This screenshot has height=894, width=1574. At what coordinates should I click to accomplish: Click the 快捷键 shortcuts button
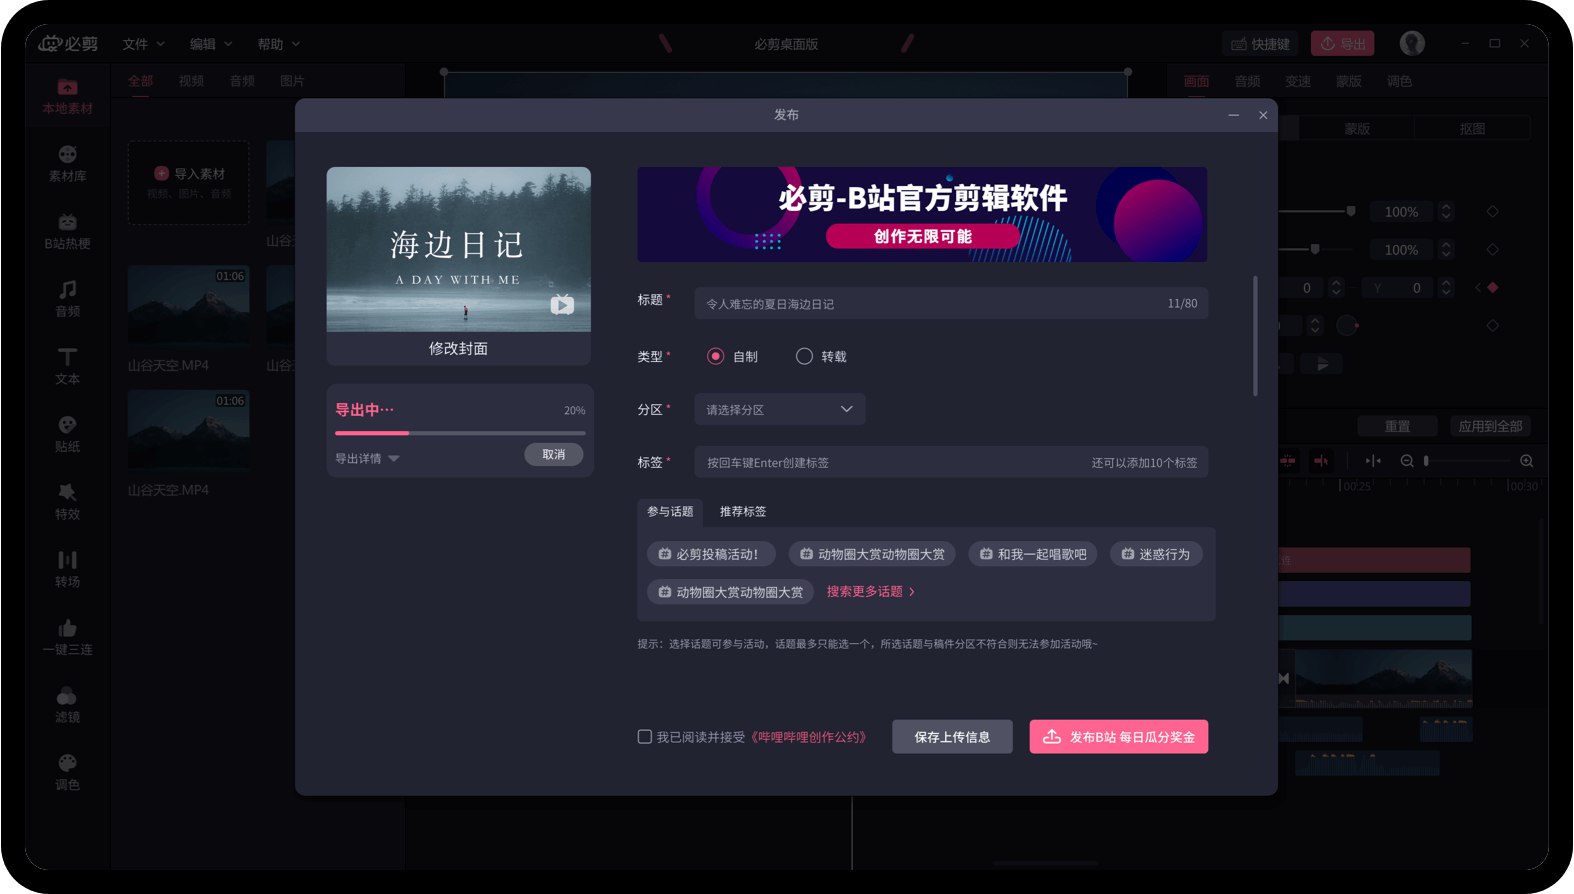pos(1260,44)
